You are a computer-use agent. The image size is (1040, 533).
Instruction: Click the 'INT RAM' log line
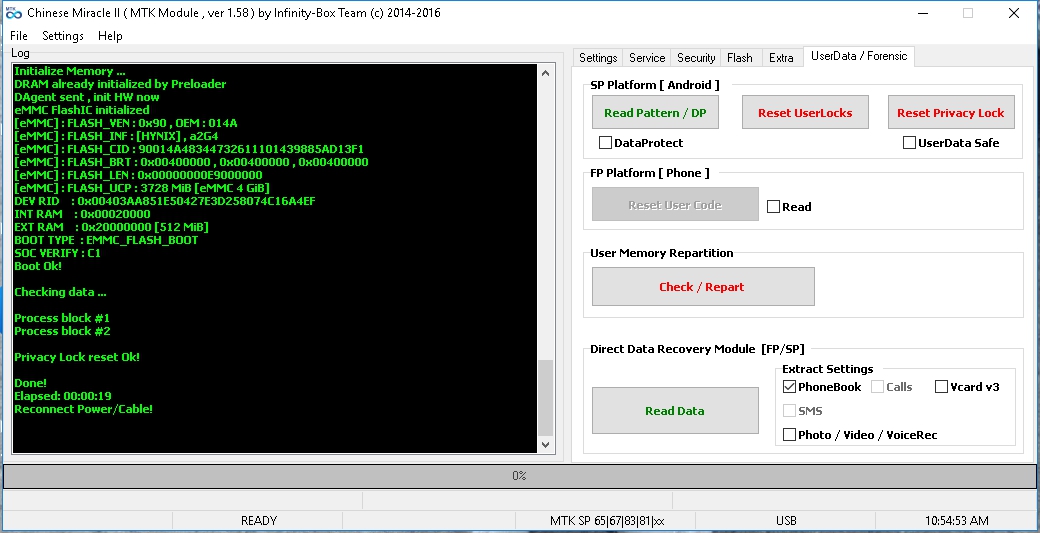point(82,214)
